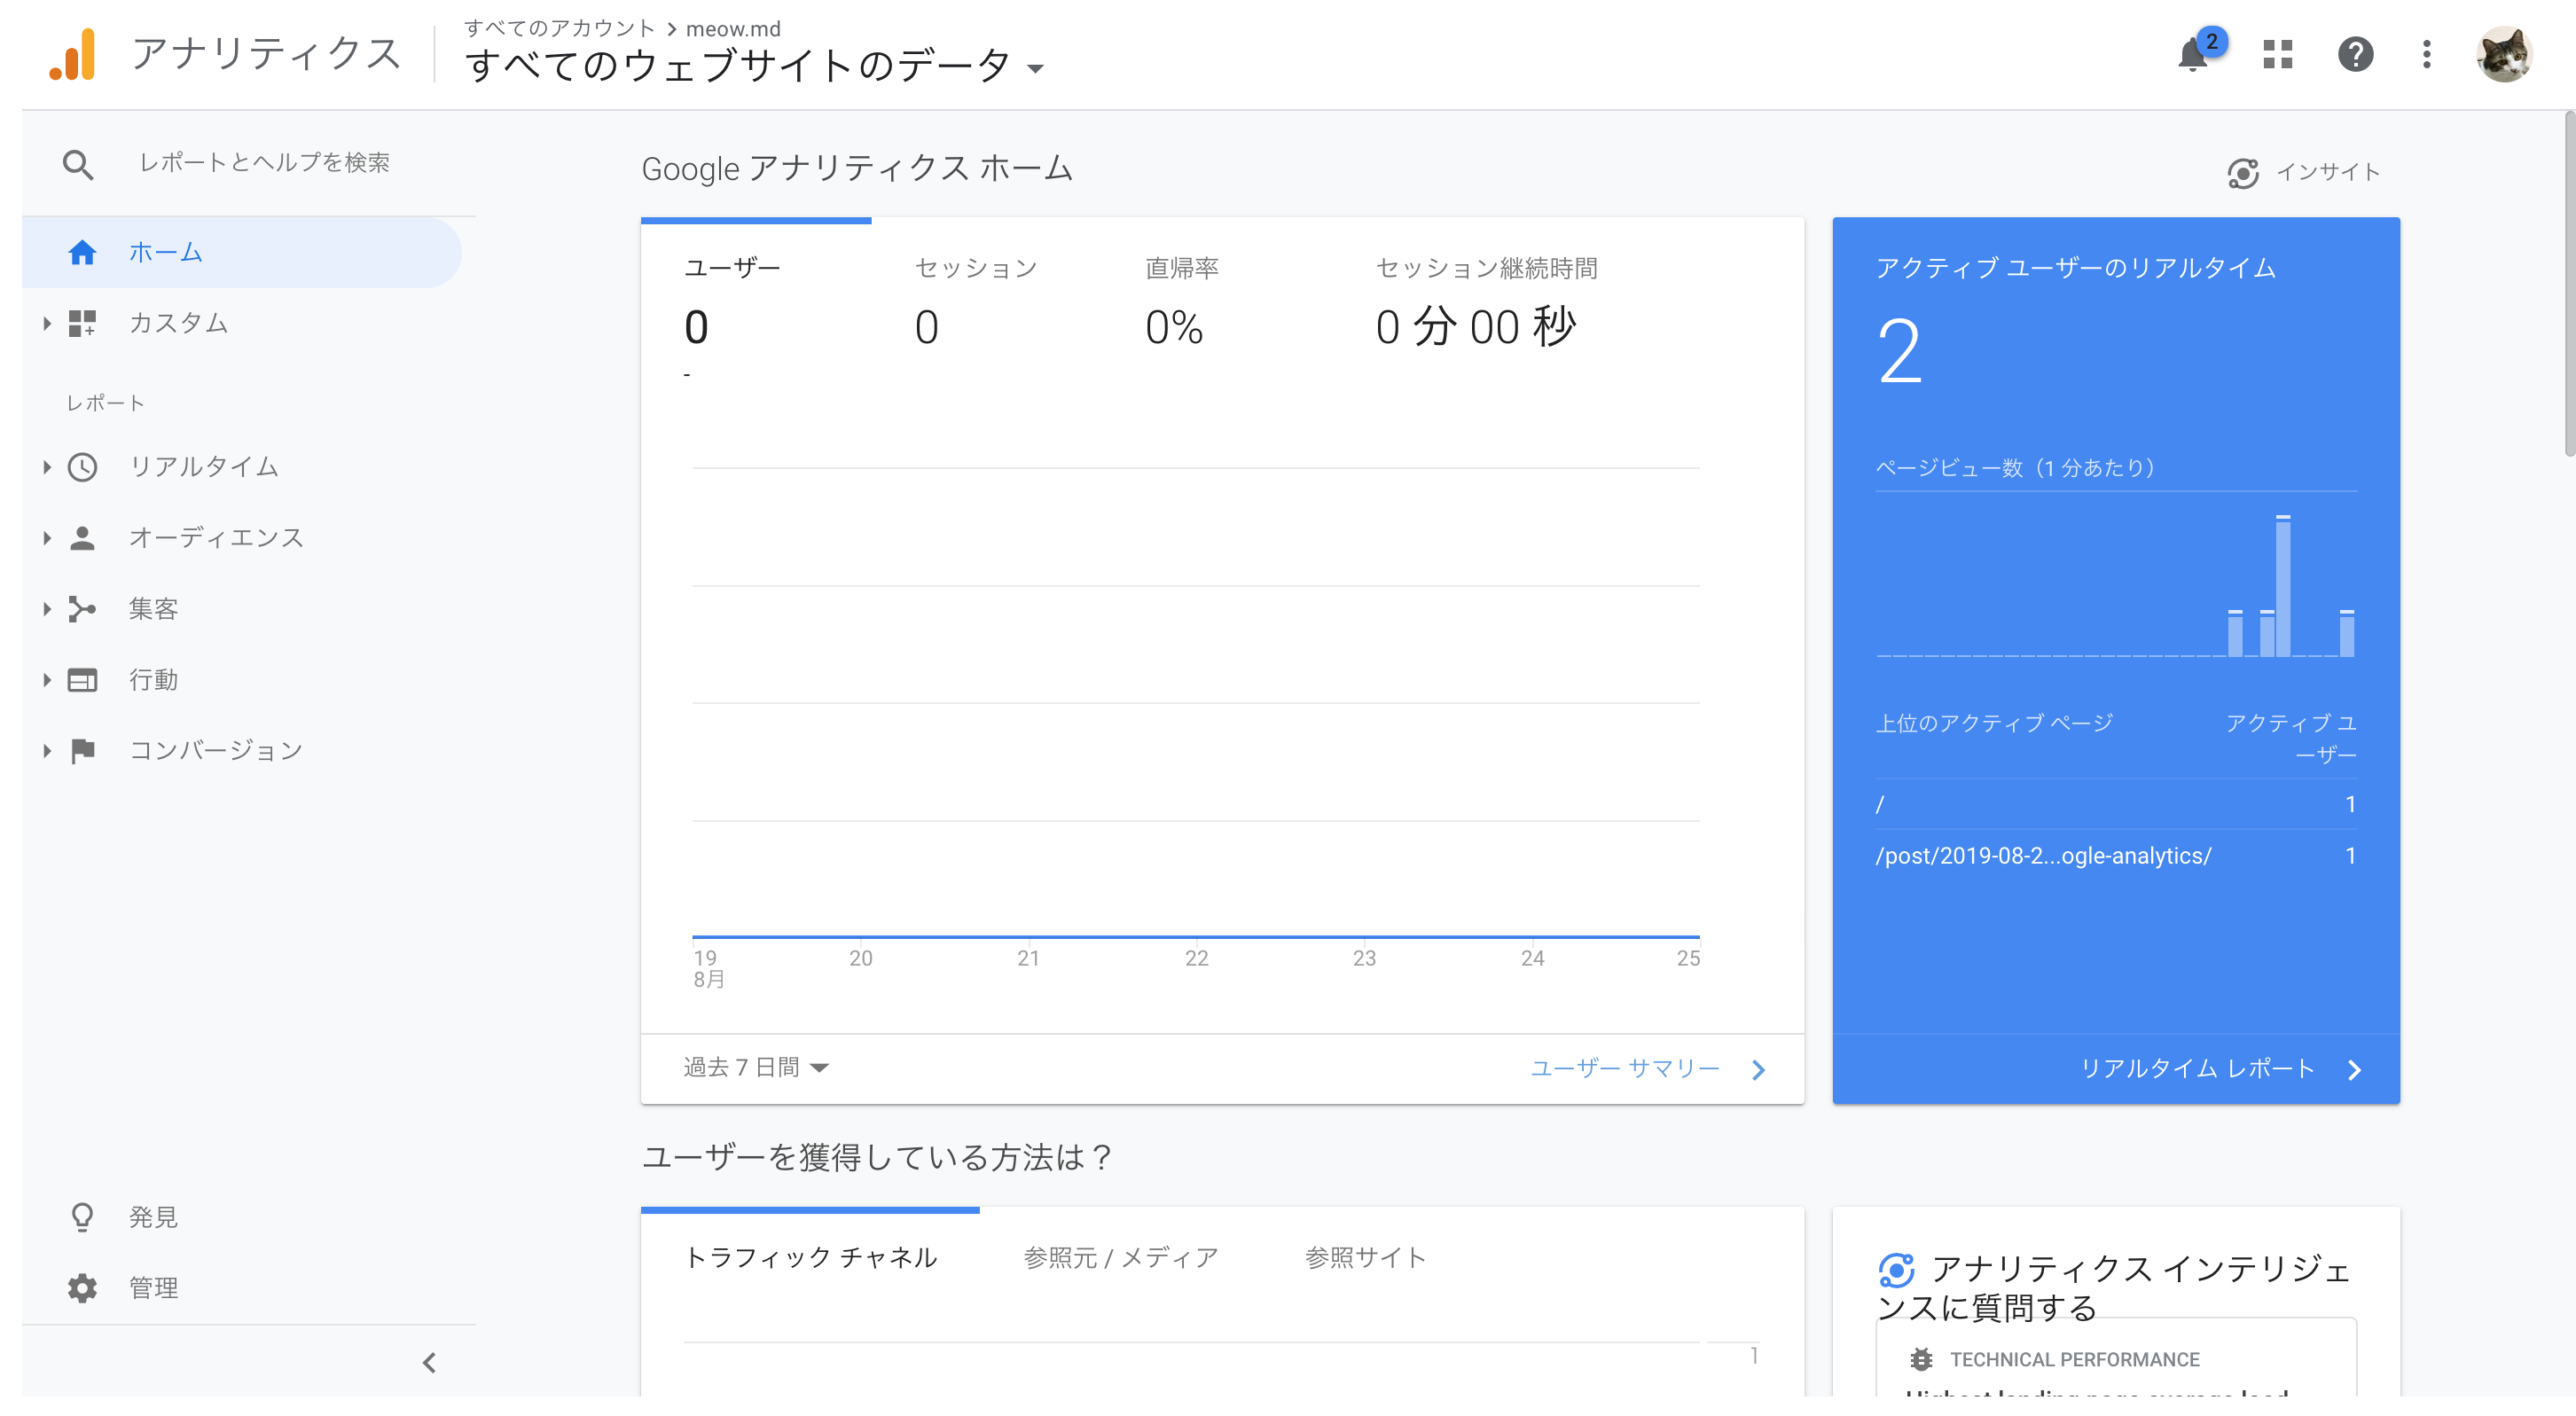Expand the 行動 report arrow

point(46,680)
